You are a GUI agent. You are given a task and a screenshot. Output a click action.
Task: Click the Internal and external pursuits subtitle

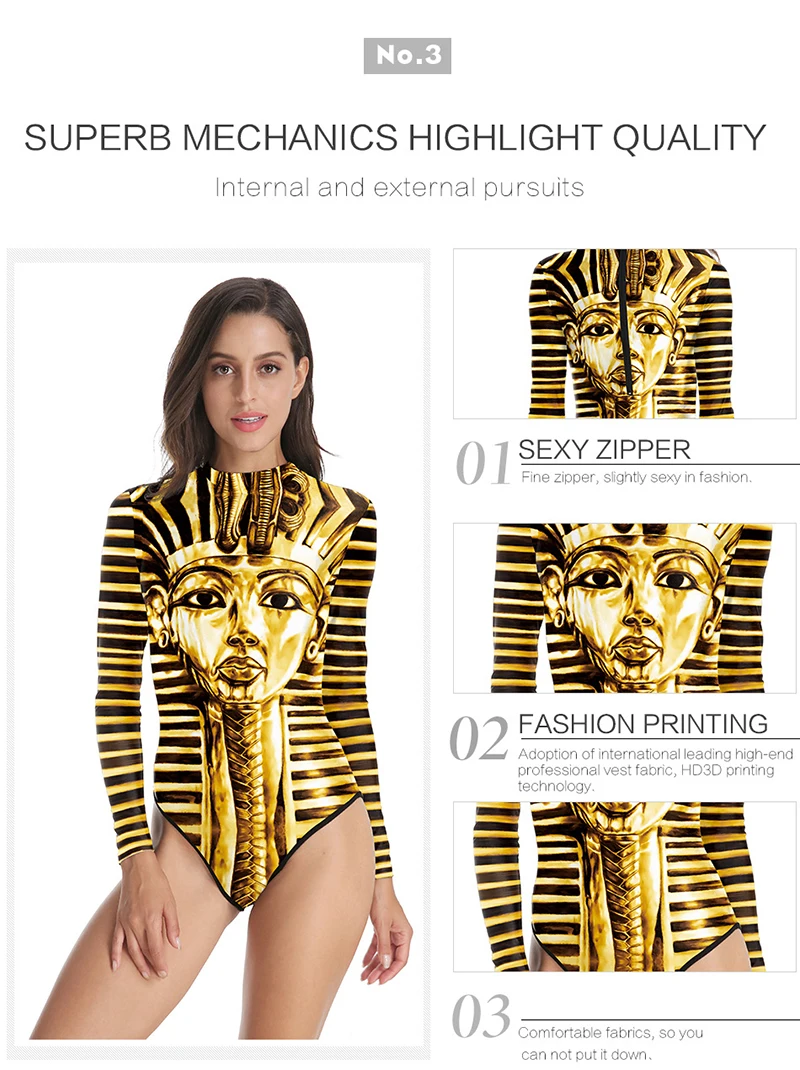399,187
